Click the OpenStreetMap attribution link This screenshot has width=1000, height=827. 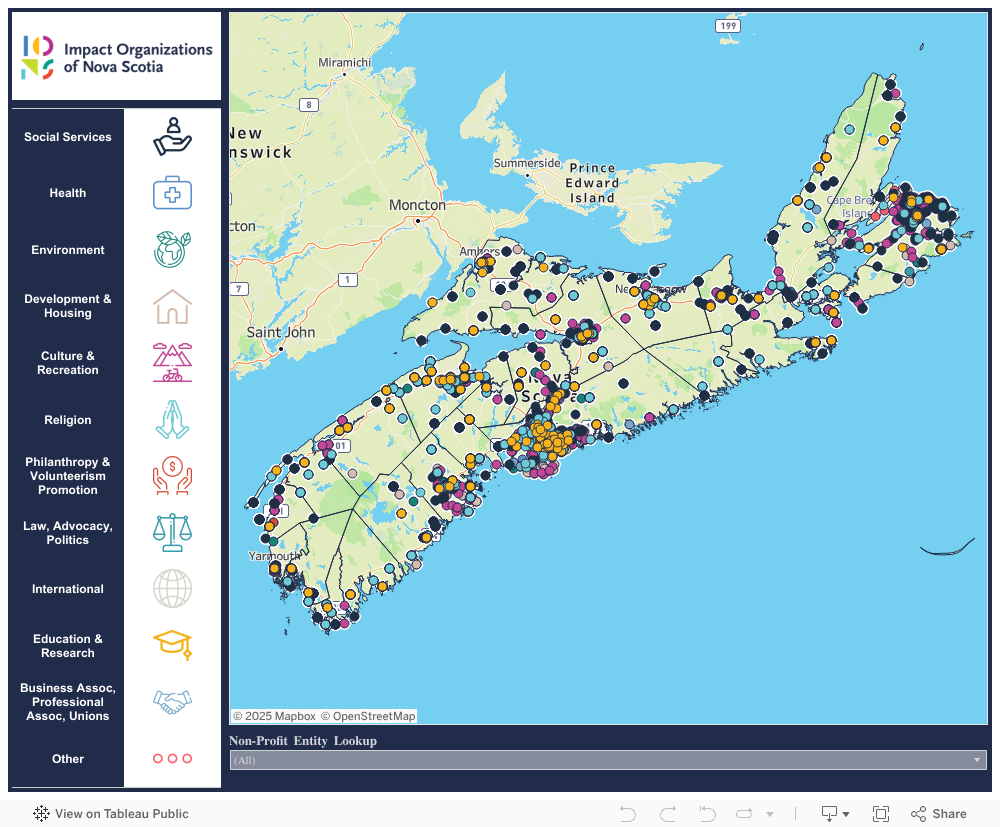tap(374, 716)
